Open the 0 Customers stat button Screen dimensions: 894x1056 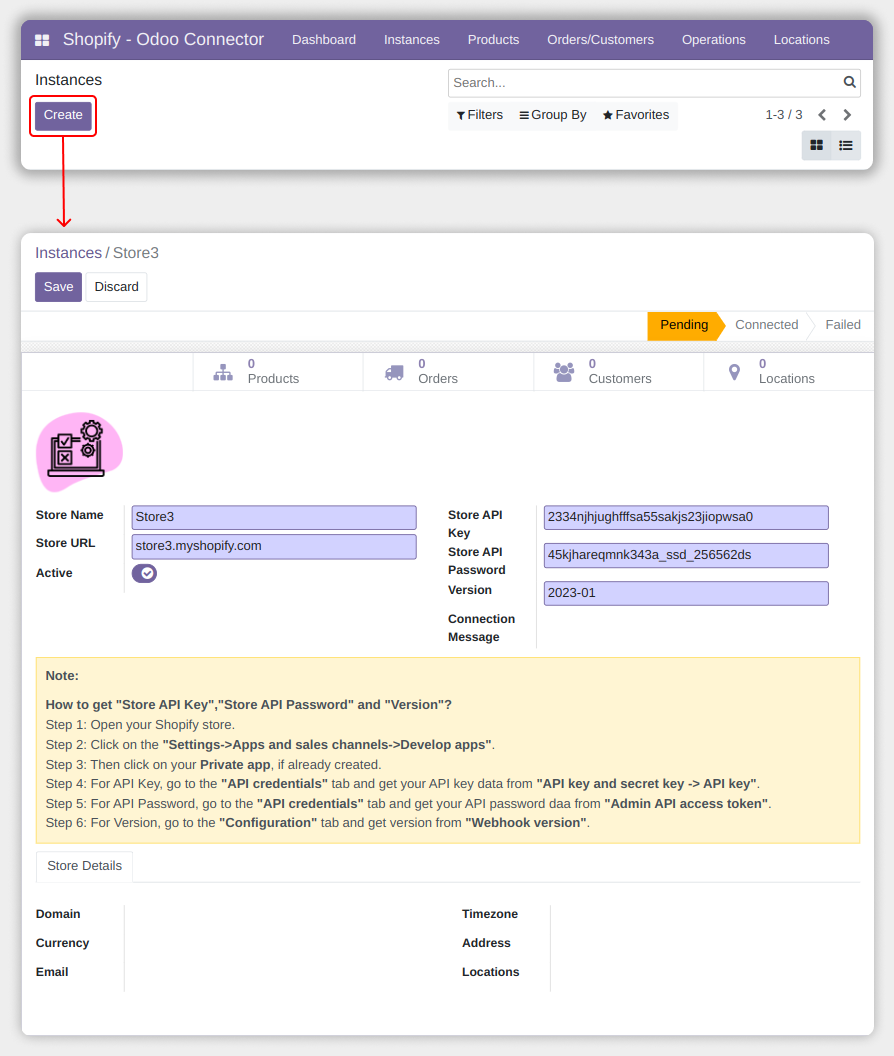coord(618,372)
